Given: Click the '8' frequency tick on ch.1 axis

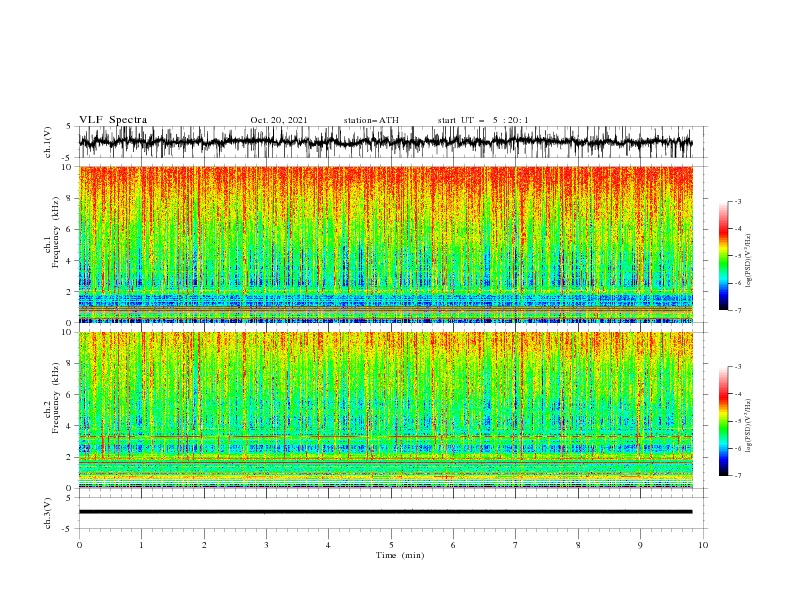Looking at the screenshot, I should coord(70,198).
